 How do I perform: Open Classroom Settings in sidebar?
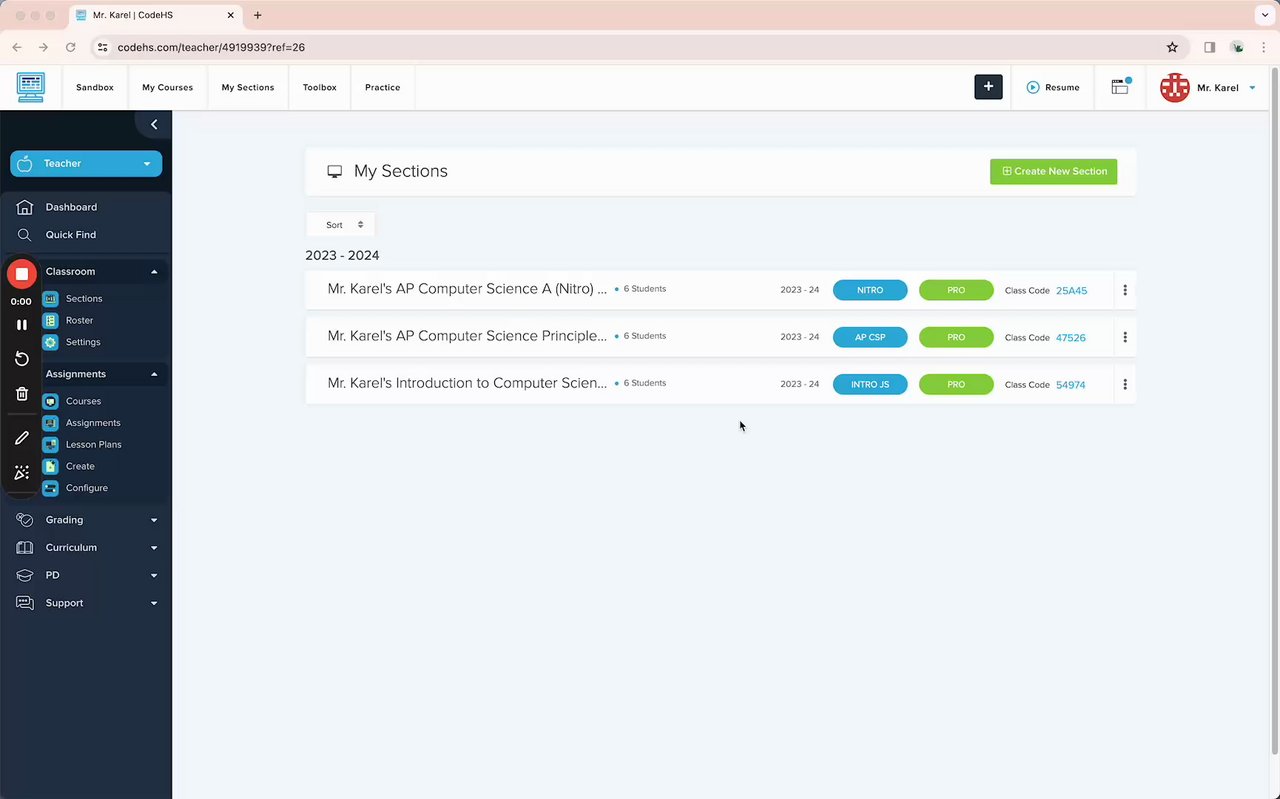tap(83, 342)
